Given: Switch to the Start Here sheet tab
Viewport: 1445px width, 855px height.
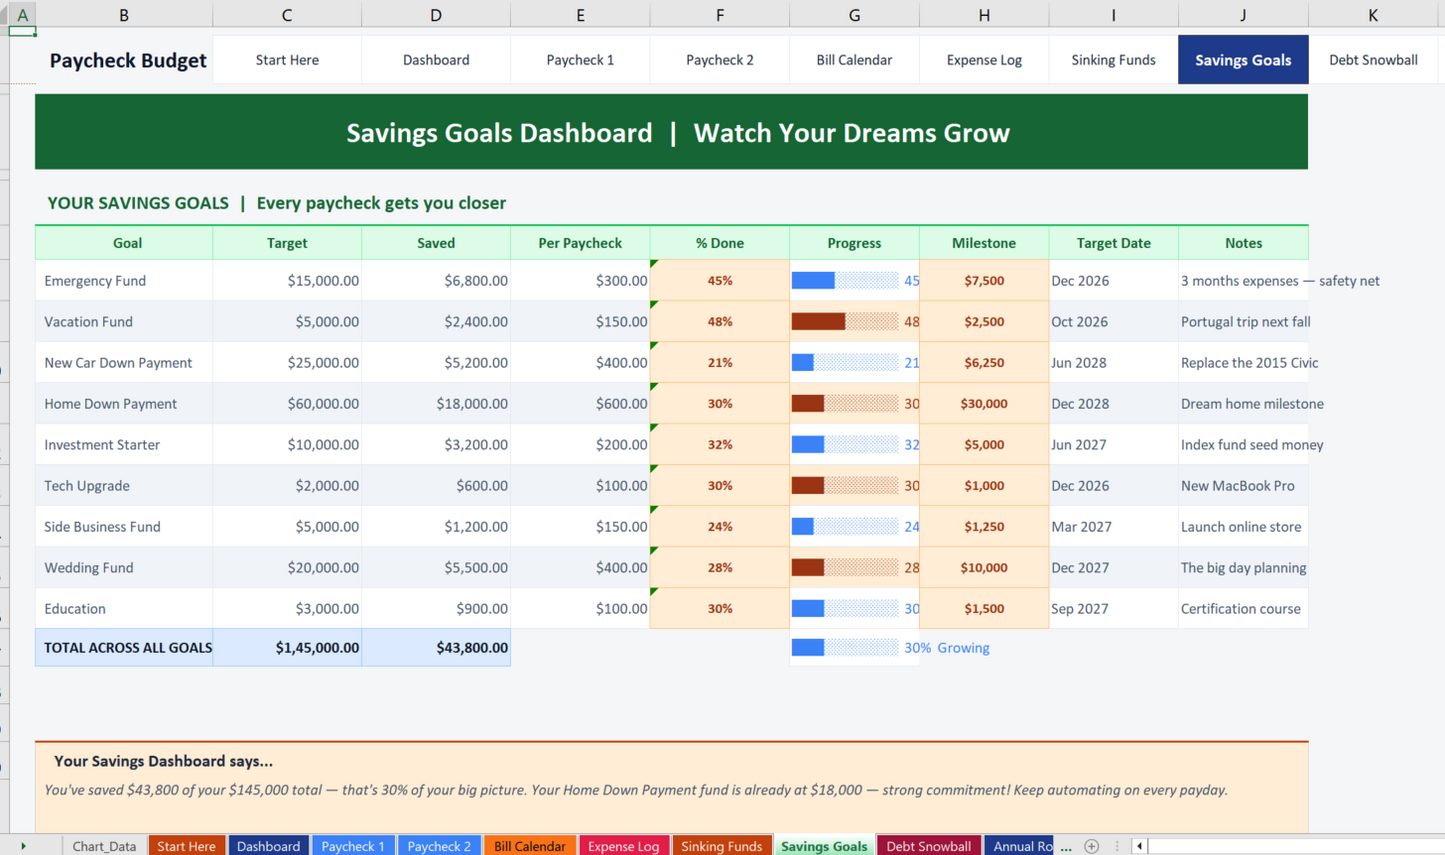Looking at the screenshot, I should pos(186,846).
